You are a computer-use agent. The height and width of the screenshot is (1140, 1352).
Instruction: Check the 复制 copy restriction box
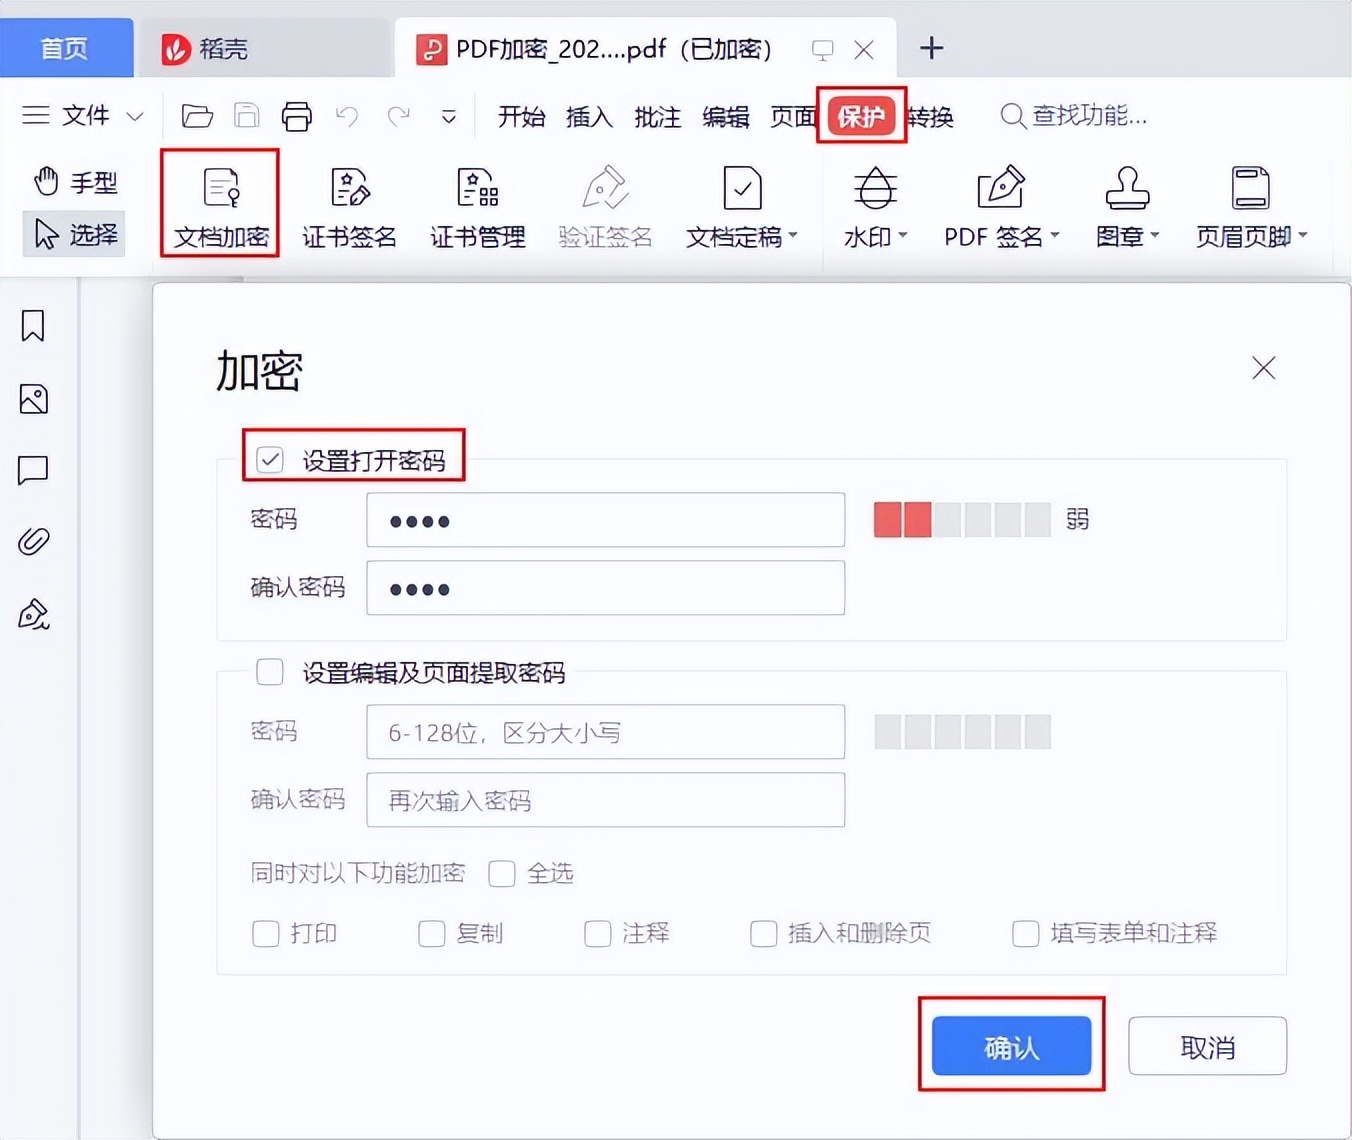(x=432, y=933)
